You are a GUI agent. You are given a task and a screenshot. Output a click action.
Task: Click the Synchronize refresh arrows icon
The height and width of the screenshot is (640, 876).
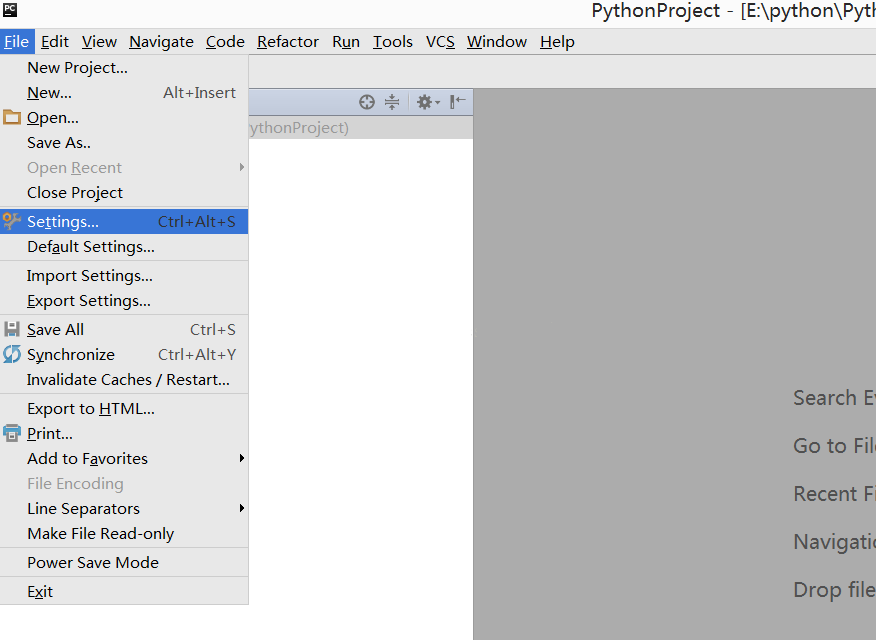pyautogui.click(x=12, y=354)
